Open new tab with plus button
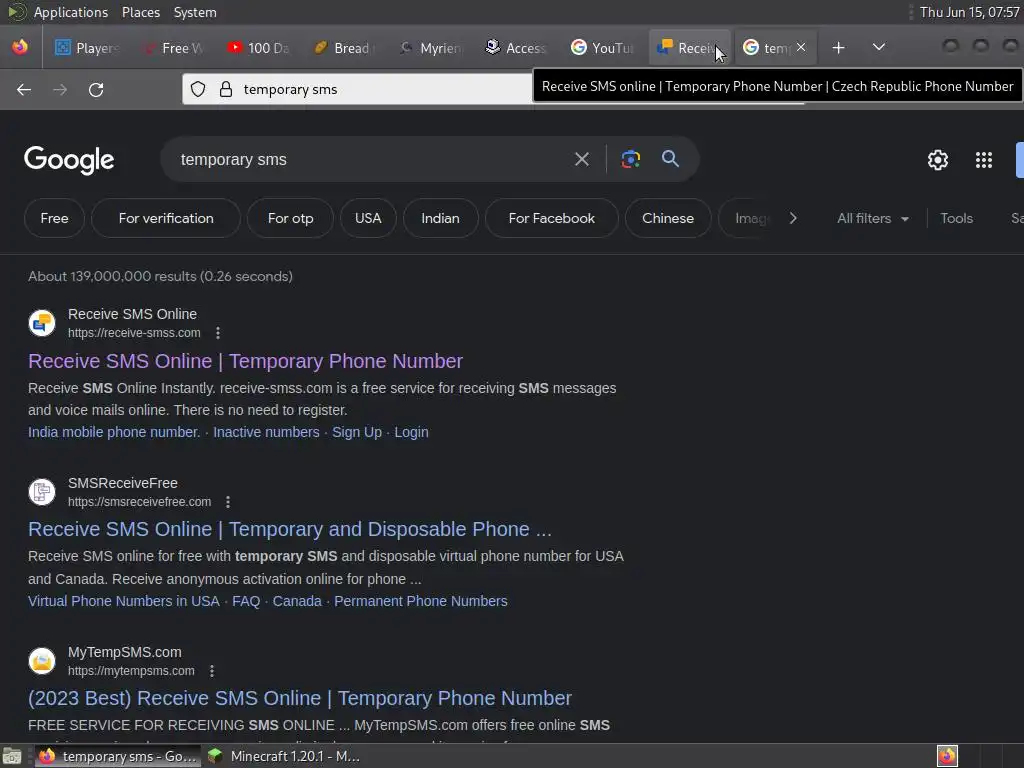Viewport: 1024px width, 768px height. (x=839, y=48)
